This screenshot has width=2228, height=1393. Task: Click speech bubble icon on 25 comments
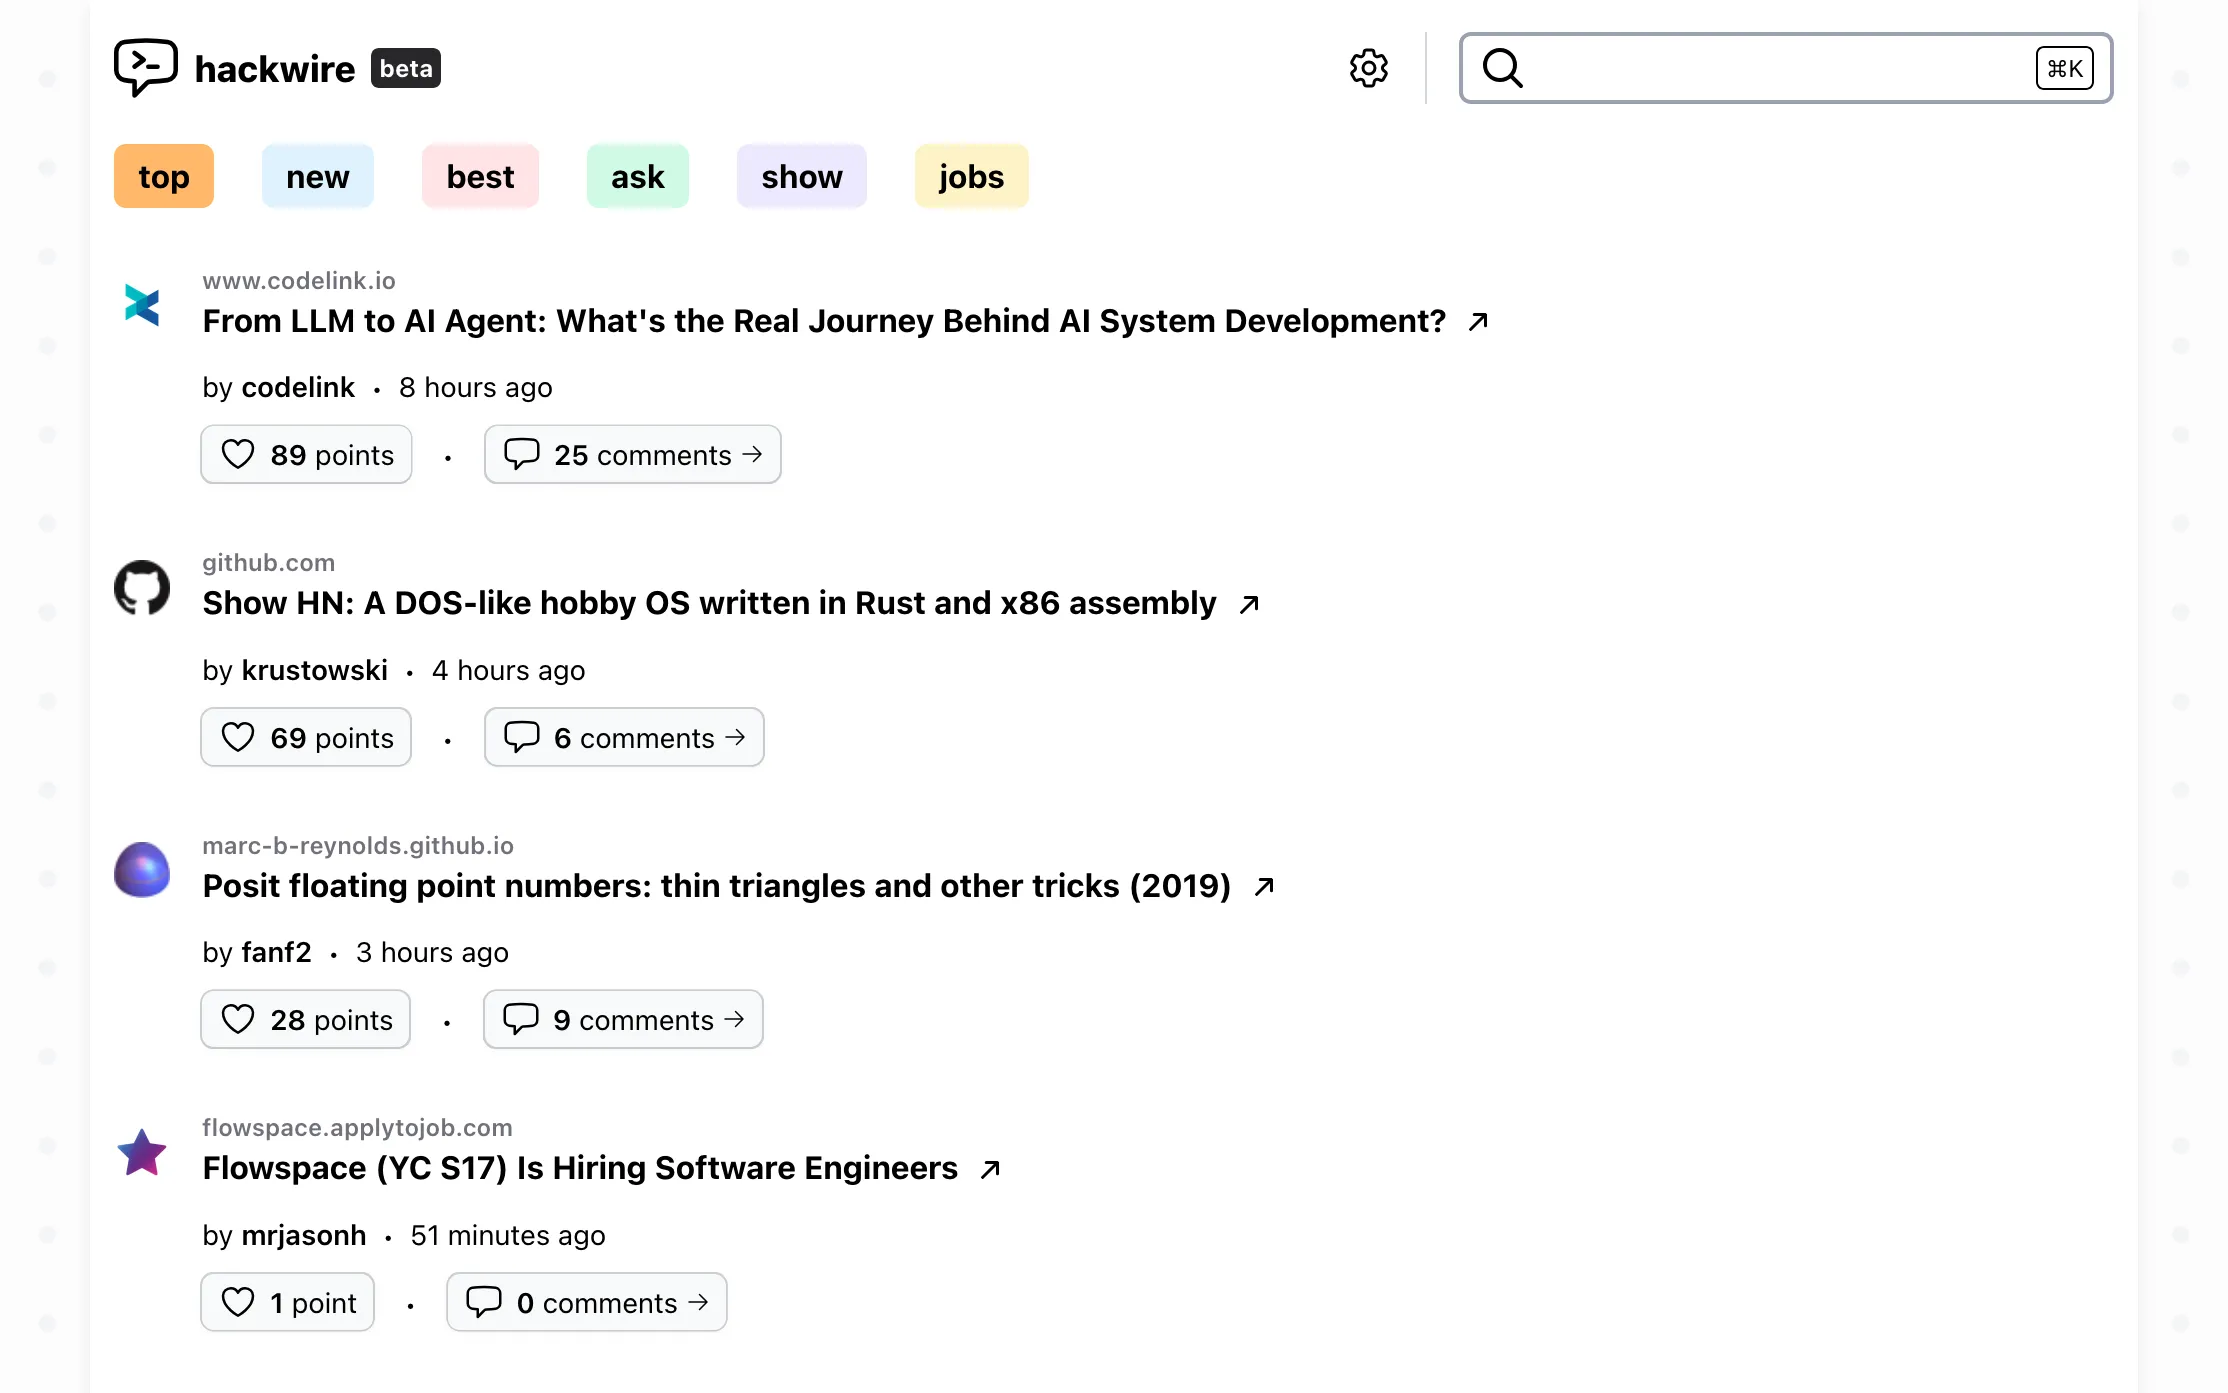click(x=521, y=454)
